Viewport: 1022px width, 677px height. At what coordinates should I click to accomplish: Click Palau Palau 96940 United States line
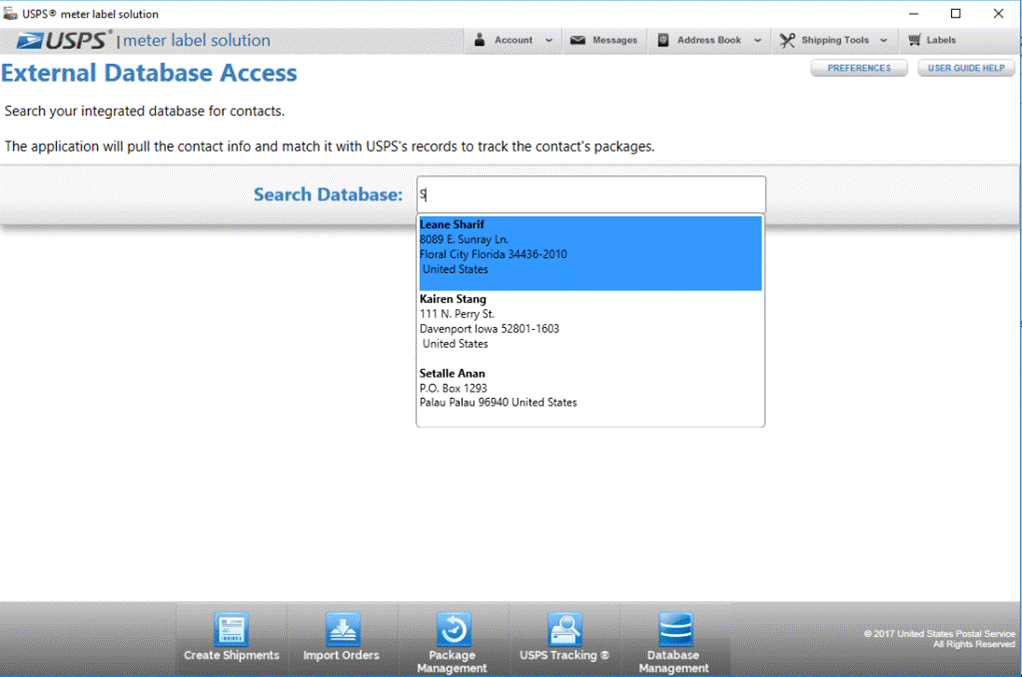pos(498,402)
